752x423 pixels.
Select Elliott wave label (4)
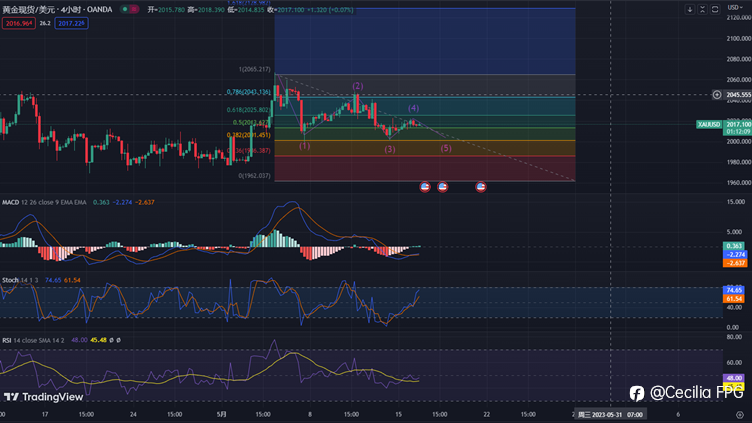413,108
